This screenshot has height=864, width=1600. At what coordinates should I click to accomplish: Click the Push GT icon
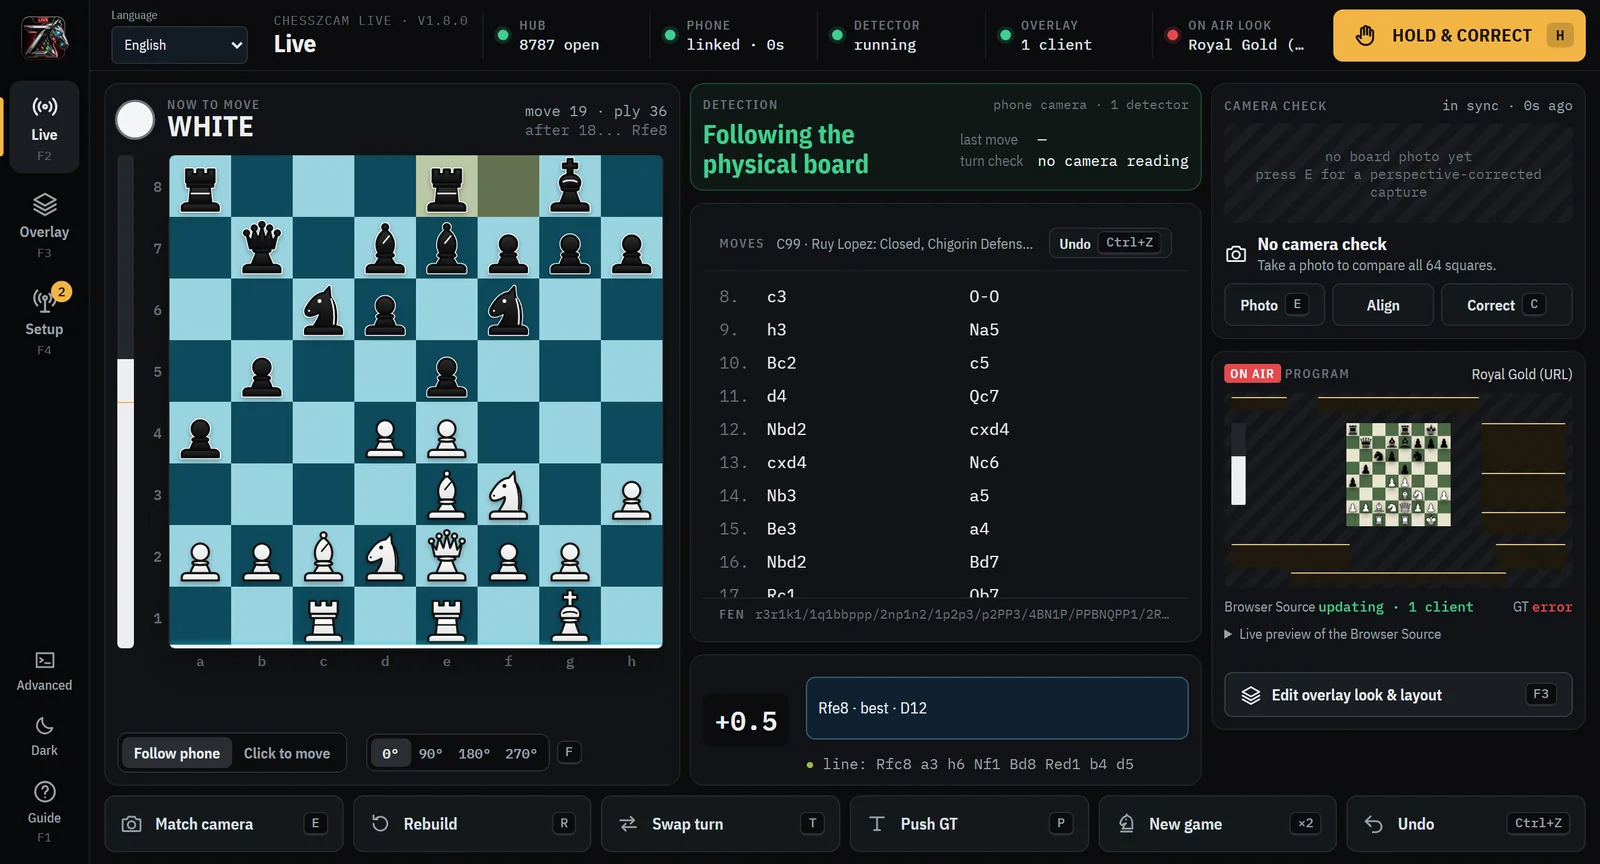point(877,824)
